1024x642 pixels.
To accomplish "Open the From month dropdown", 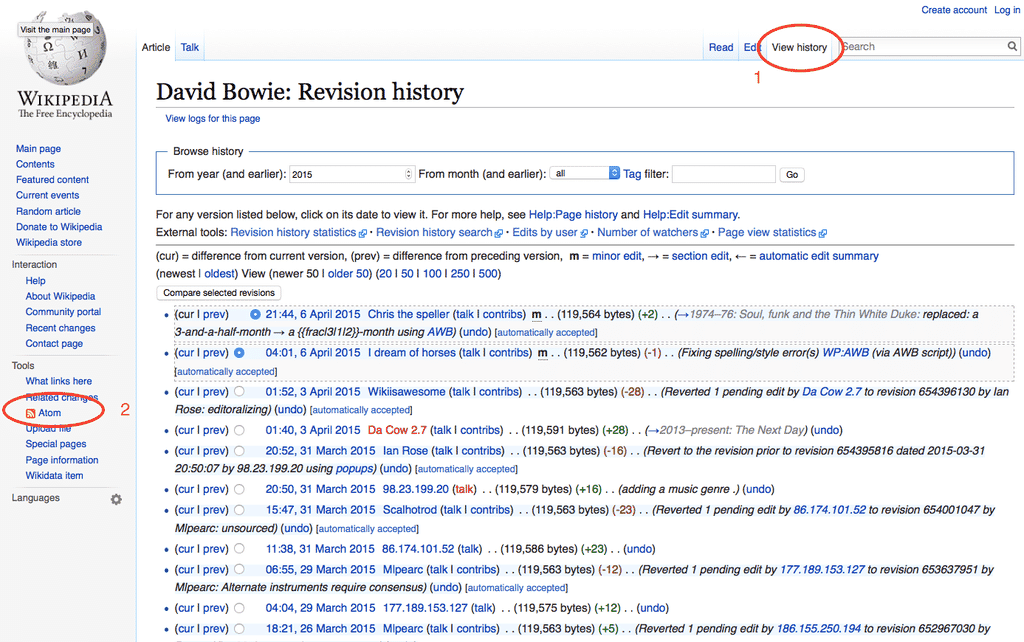I will 584,173.
